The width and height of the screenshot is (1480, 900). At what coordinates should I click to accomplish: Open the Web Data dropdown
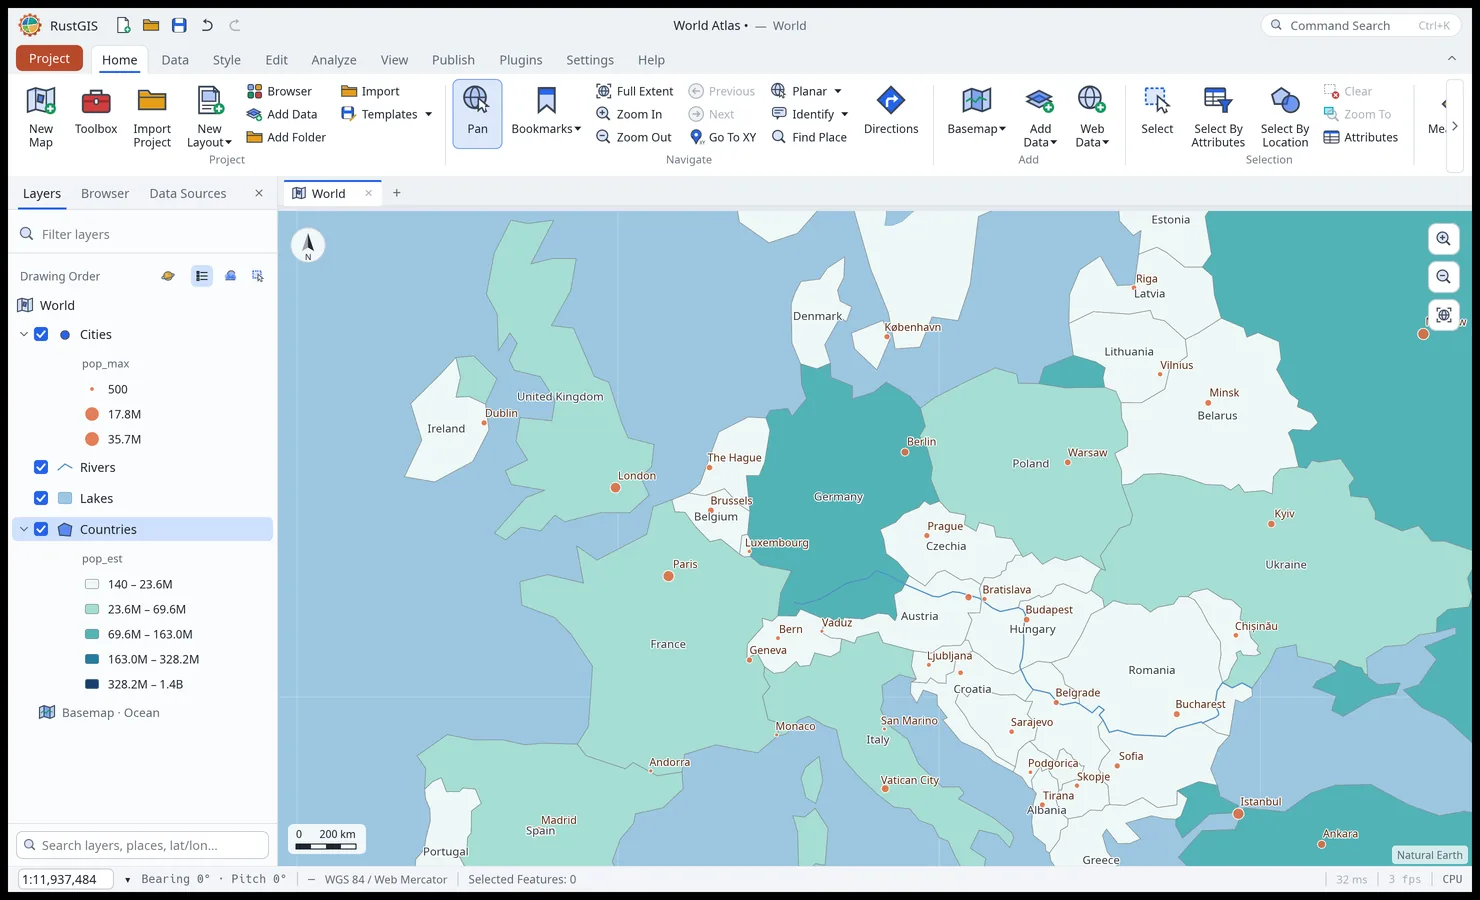[1092, 116]
